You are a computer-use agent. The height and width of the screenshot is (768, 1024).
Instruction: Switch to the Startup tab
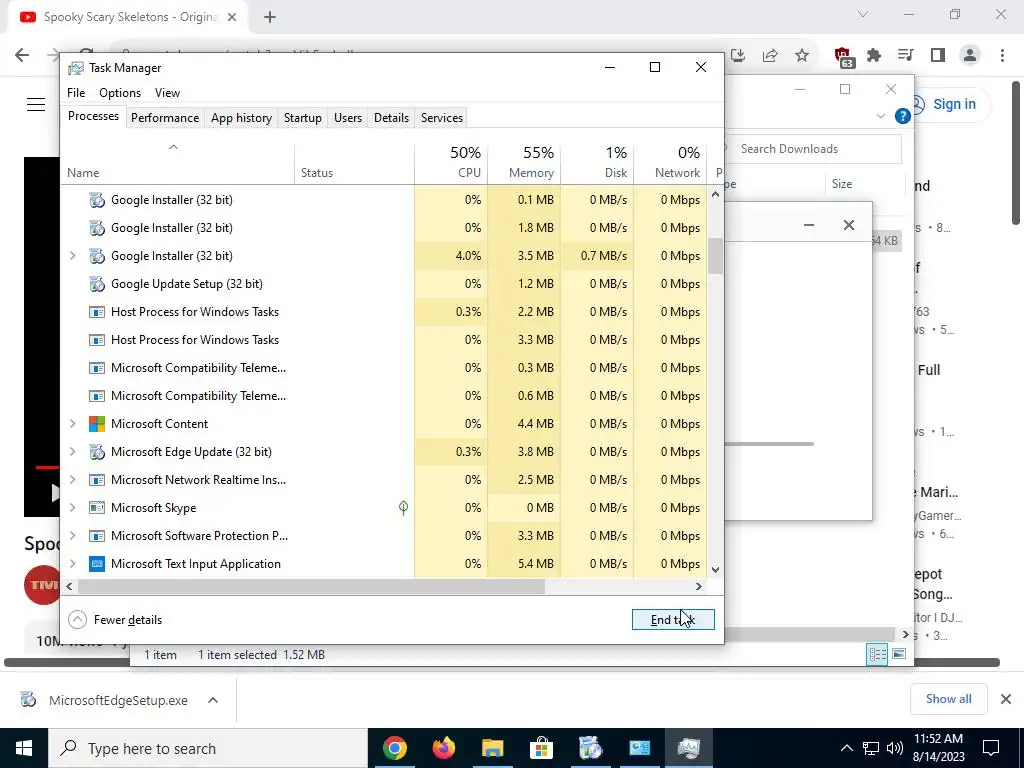click(x=302, y=118)
